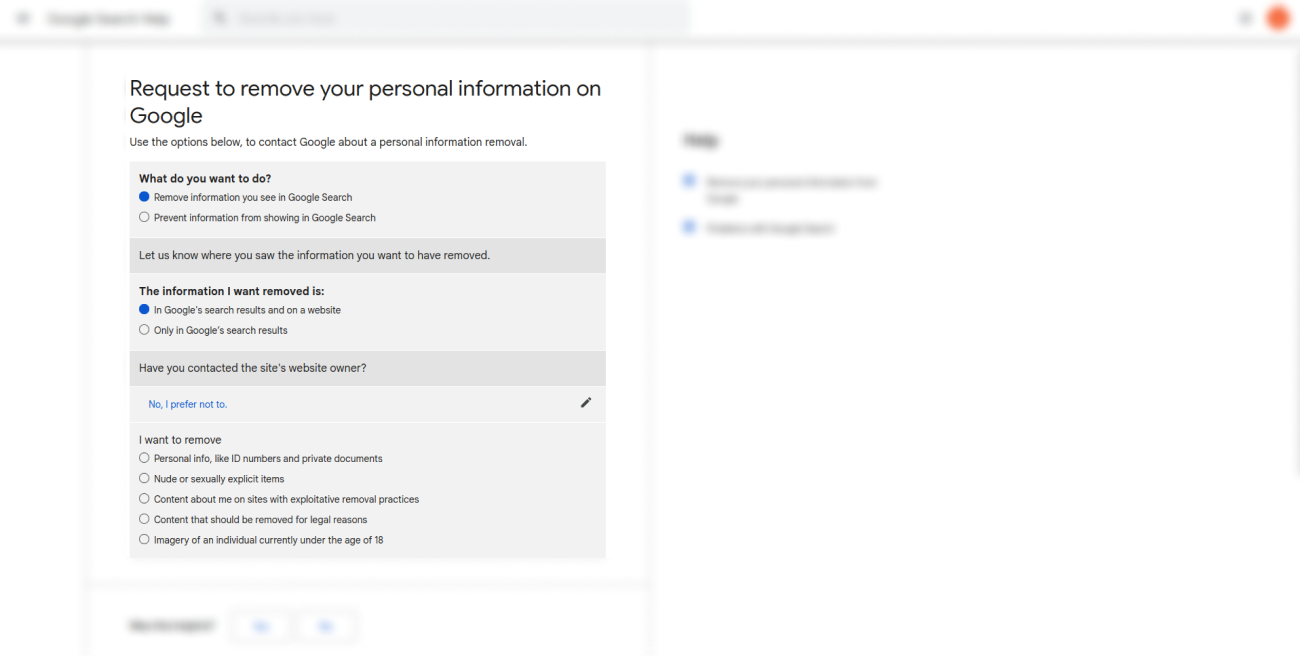This screenshot has width=1300, height=657.
Task: Select 'Nude or sexually explicit items'
Action: [145, 479]
